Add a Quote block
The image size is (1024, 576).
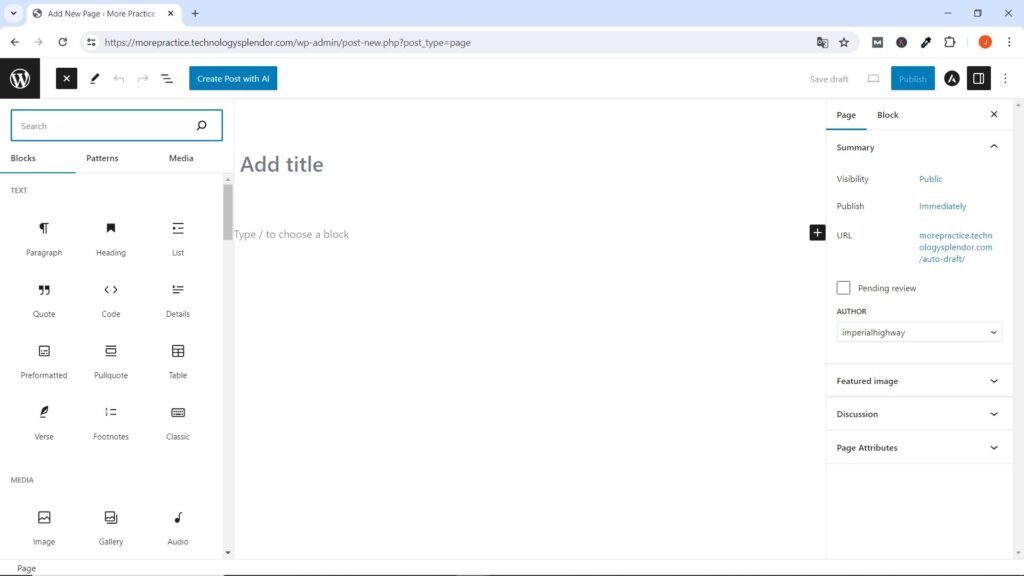tap(44, 299)
